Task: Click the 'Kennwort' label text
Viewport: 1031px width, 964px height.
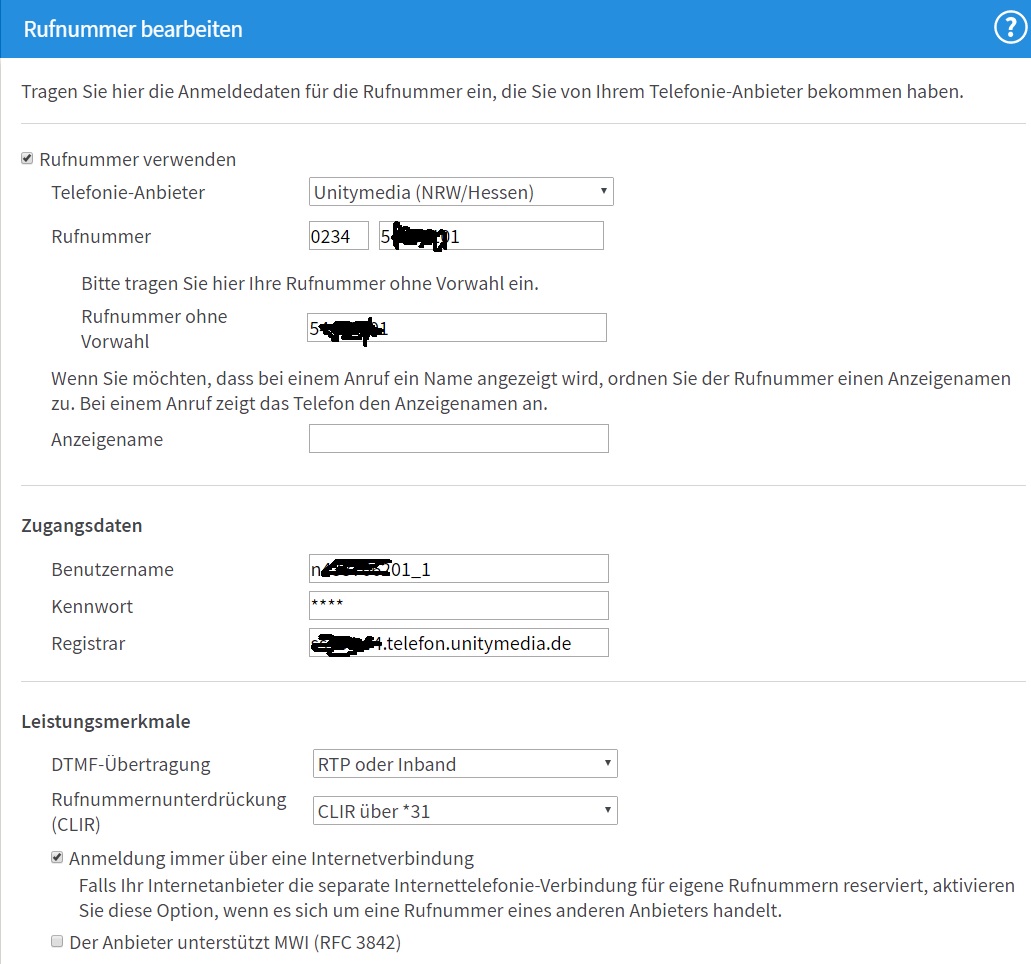Action: pyautogui.click(x=92, y=607)
